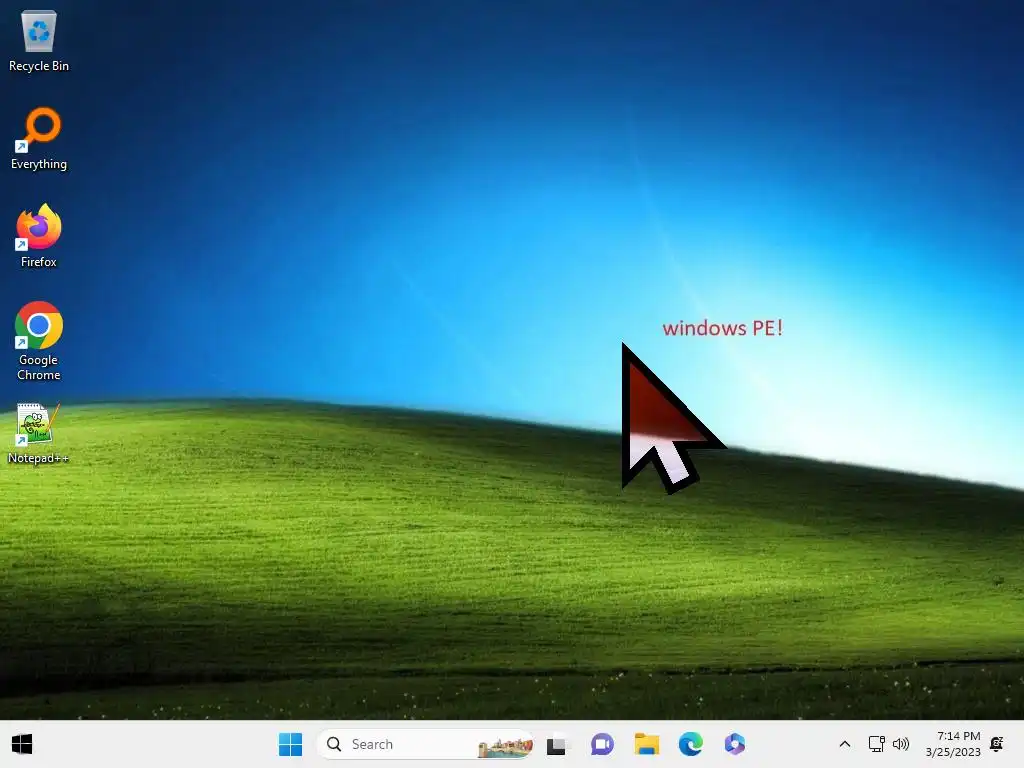Select the Everything search shortcut
Screen dimensions: 1024x768
click(x=39, y=138)
